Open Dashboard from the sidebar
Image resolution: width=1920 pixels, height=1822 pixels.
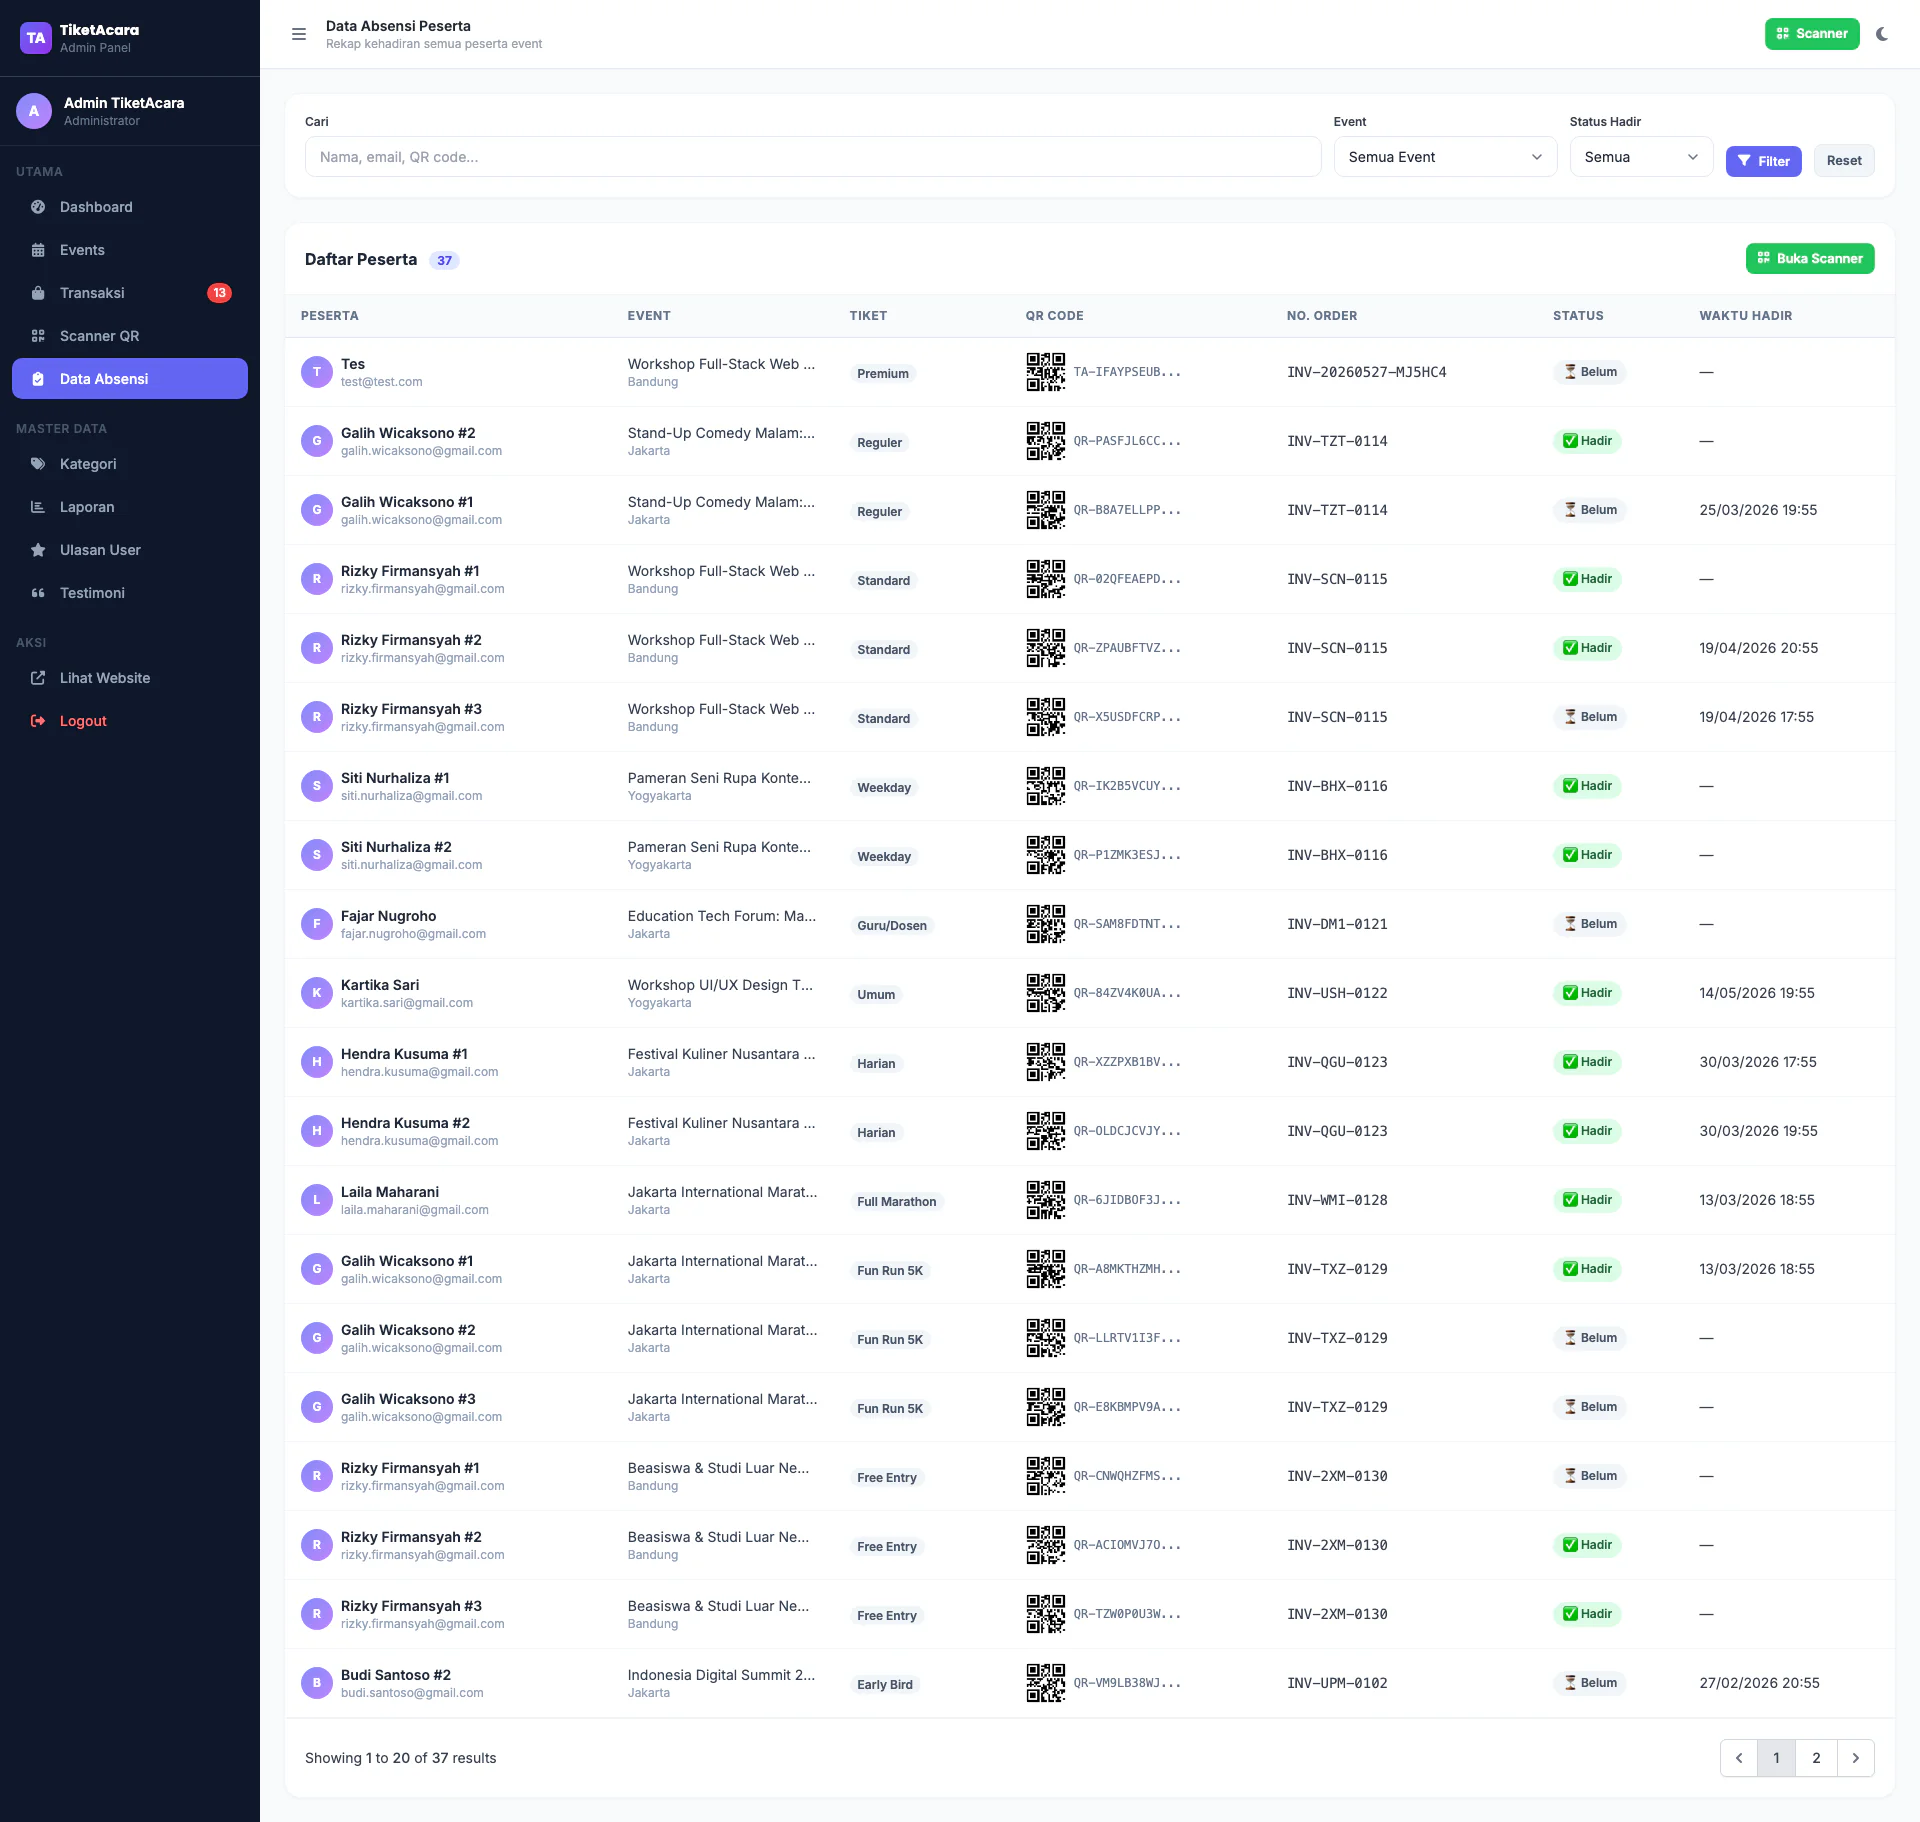(x=130, y=207)
